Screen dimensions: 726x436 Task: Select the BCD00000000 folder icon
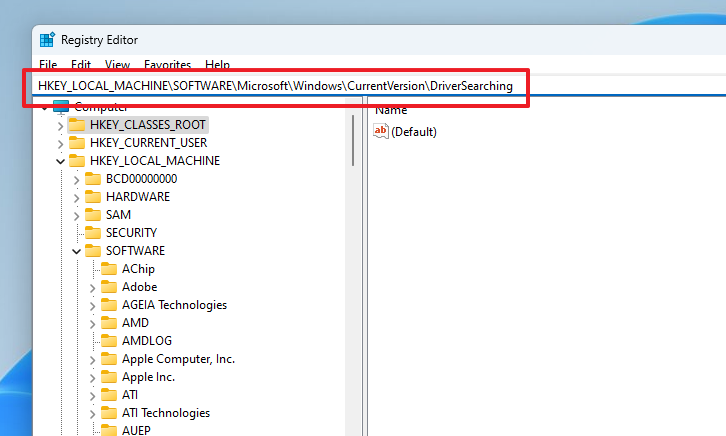pyautogui.click(x=93, y=179)
